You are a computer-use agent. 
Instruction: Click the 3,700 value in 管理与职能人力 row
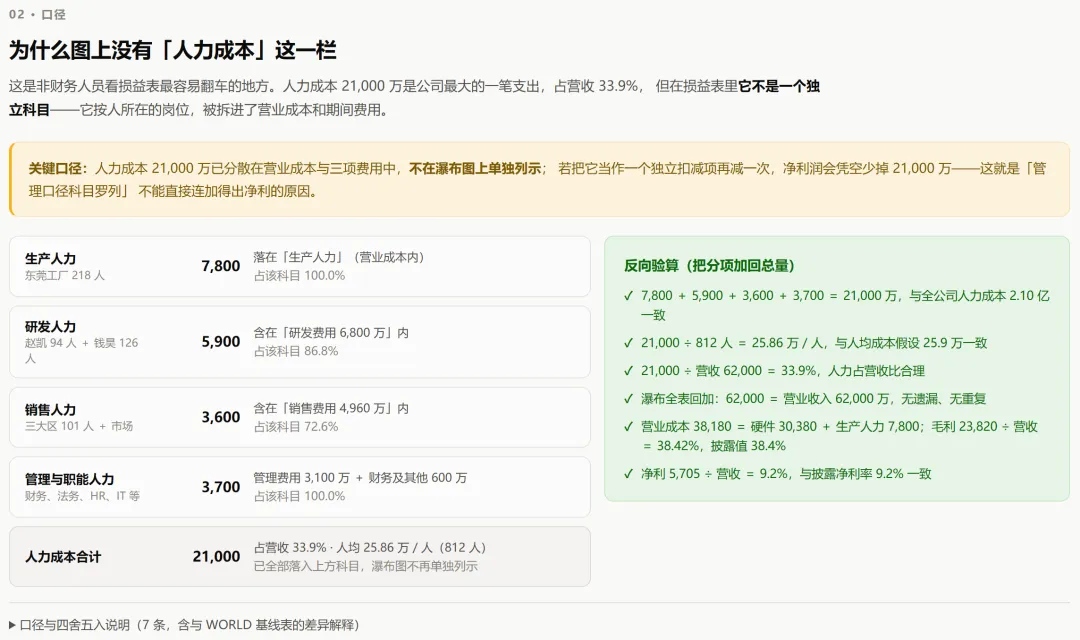(220, 487)
